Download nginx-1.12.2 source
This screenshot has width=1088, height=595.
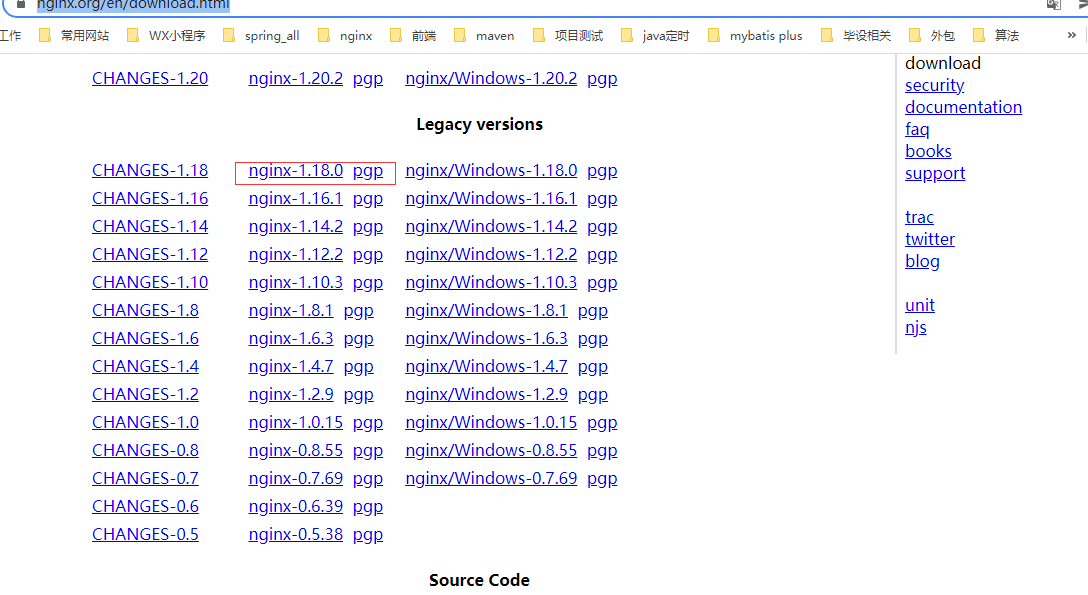pos(296,255)
